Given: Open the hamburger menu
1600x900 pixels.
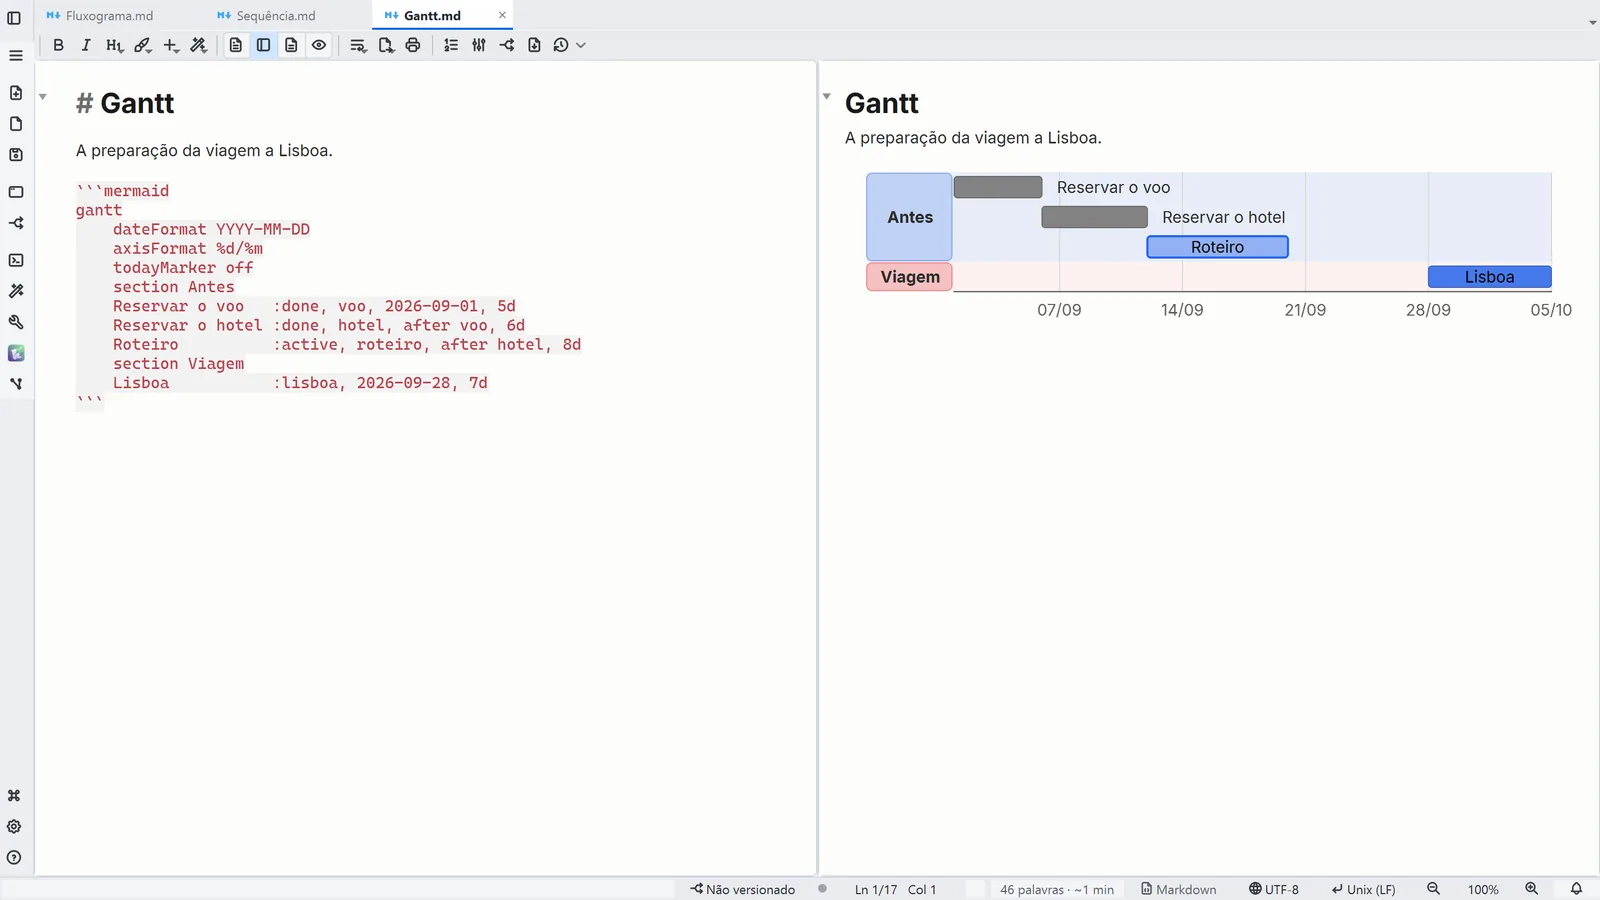Looking at the screenshot, I should click(x=15, y=56).
